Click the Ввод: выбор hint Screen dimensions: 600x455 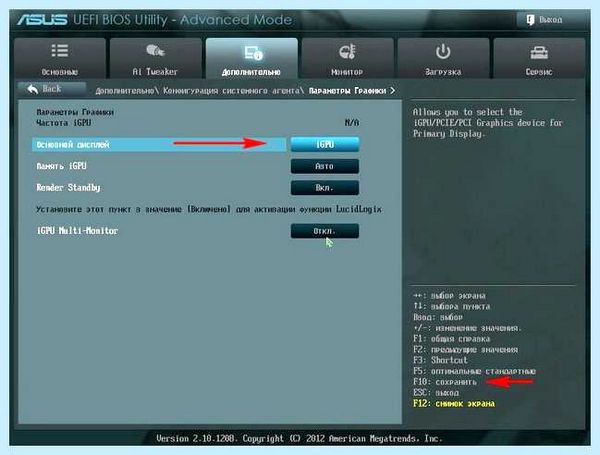pos(438,317)
